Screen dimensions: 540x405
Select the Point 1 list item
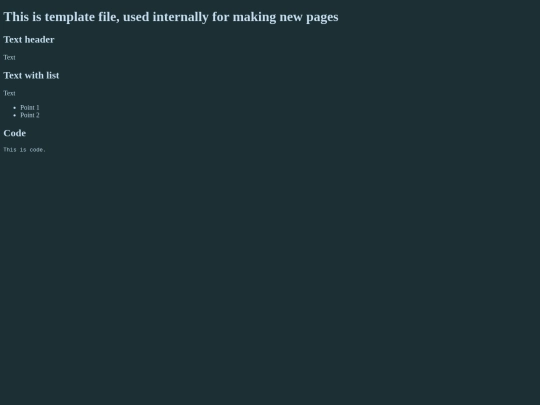[30, 107]
